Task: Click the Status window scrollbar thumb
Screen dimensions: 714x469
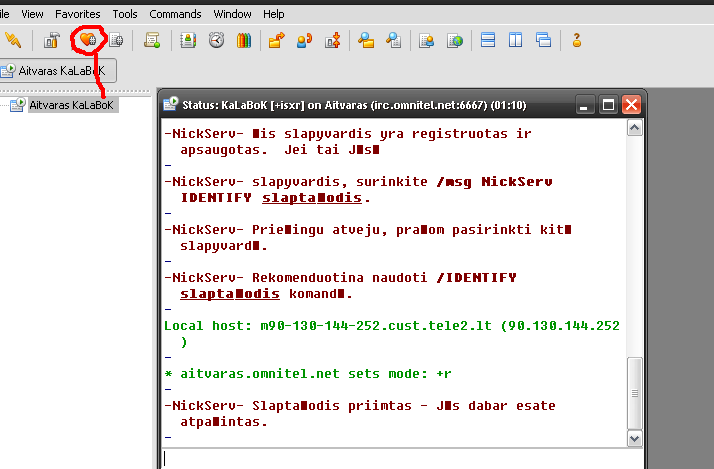Action: point(635,394)
